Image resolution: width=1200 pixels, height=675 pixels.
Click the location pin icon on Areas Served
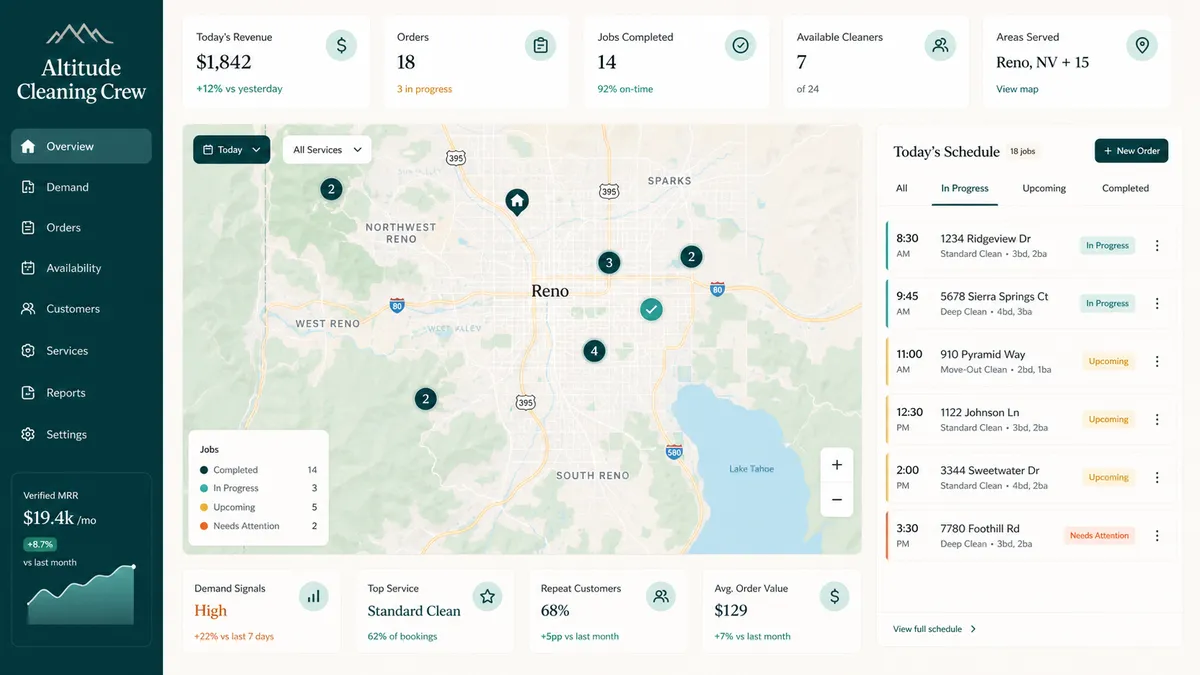pos(1141,45)
